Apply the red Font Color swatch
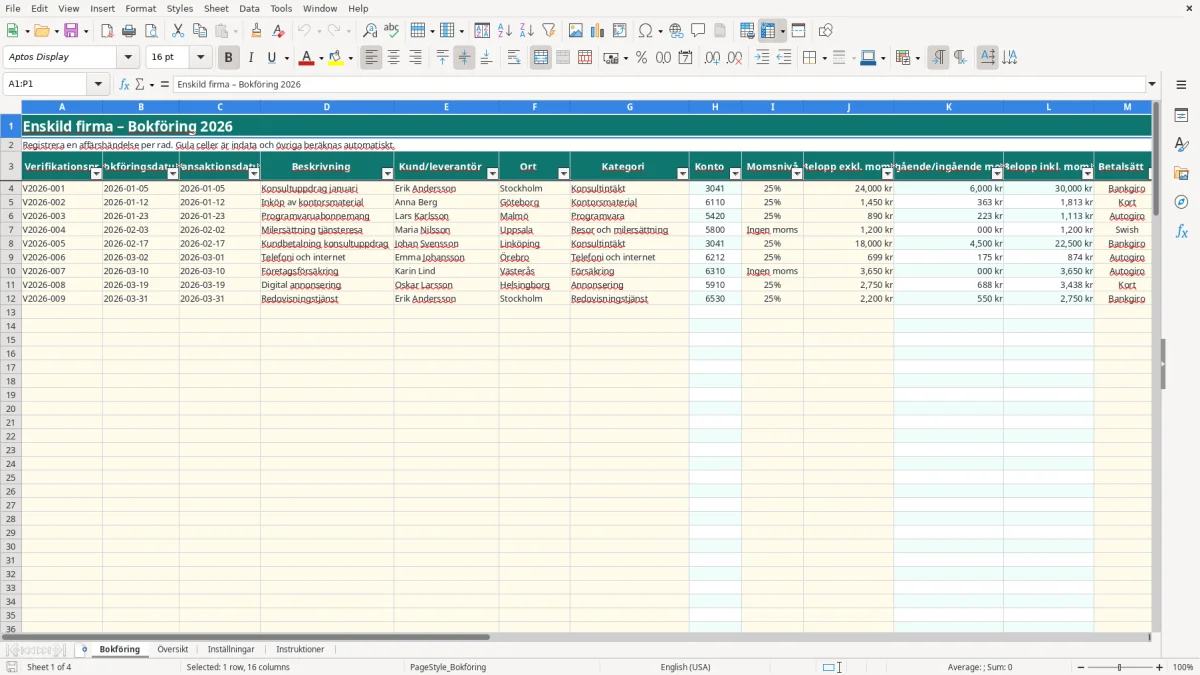The image size is (1200, 675). pyautogui.click(x=306, y=58)
